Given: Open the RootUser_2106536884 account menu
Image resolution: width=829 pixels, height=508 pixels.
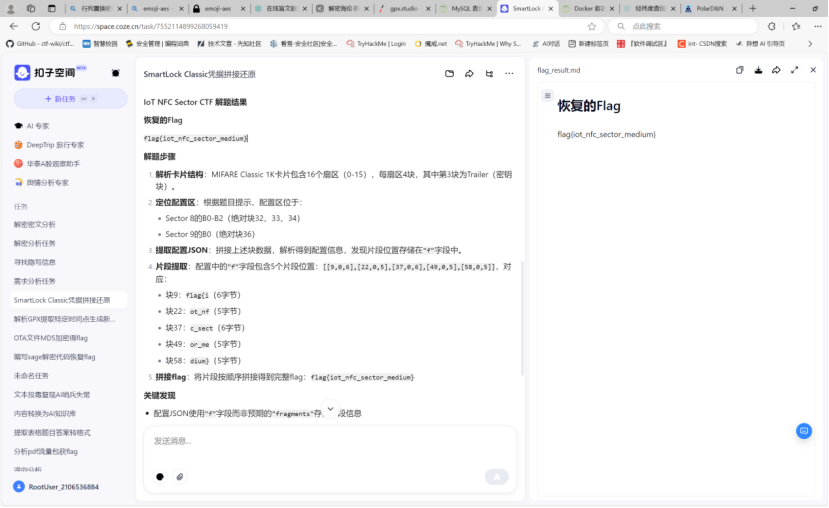Looking at the screenshot, I should (x=63, y=487).
